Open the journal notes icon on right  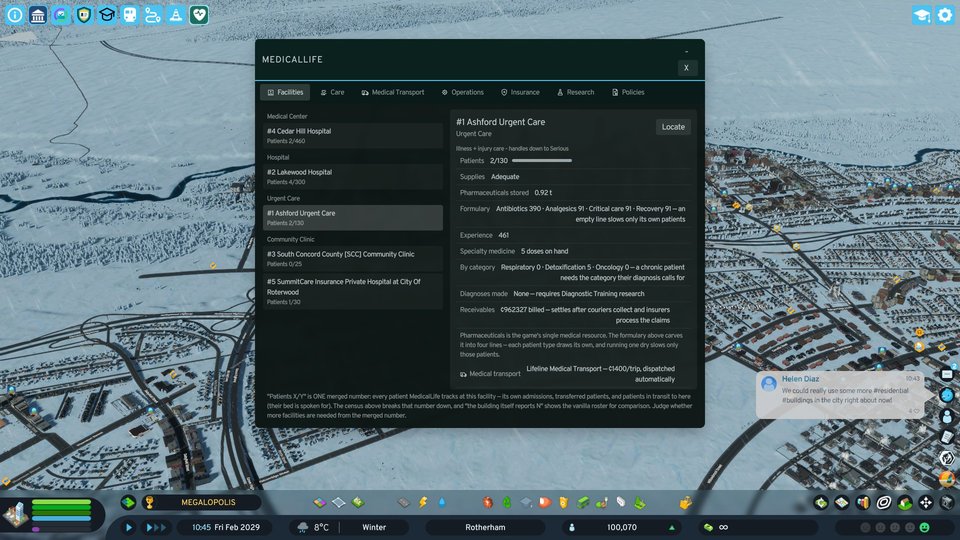(x=947, y=437)
